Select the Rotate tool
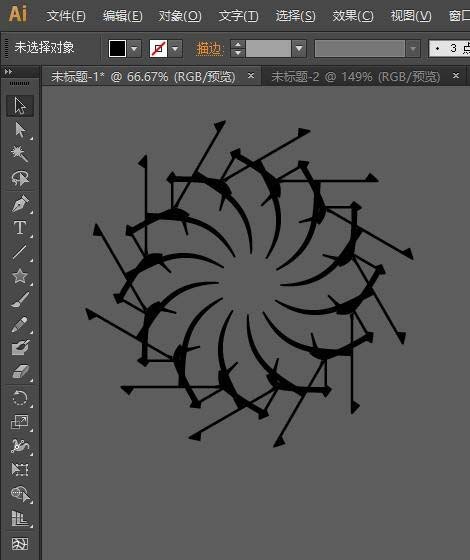Viewport: 470px width, 560px height. [x=20, y=398]
